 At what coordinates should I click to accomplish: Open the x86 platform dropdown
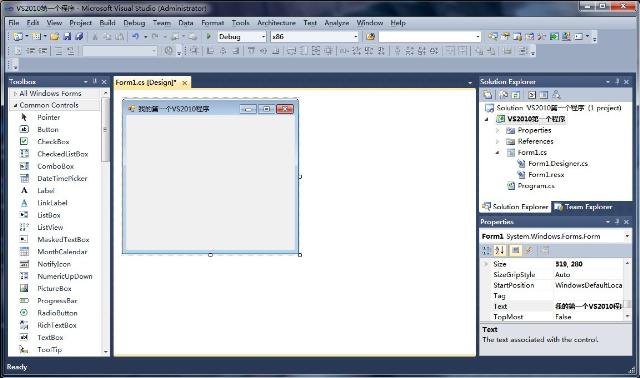click(356, 37)
